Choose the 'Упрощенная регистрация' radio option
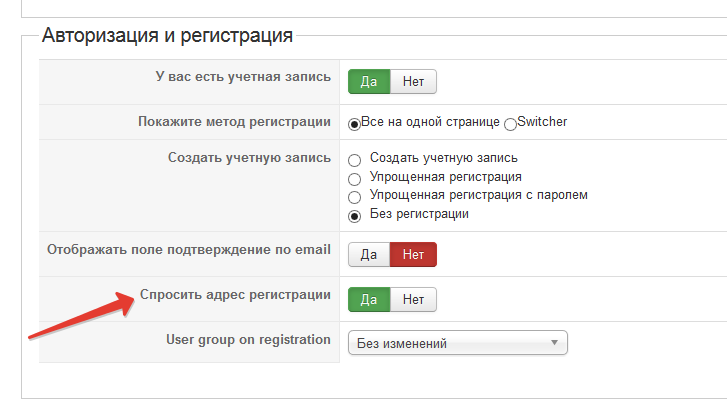This screenshot has height=402, width=727. (x=354, y=178)
